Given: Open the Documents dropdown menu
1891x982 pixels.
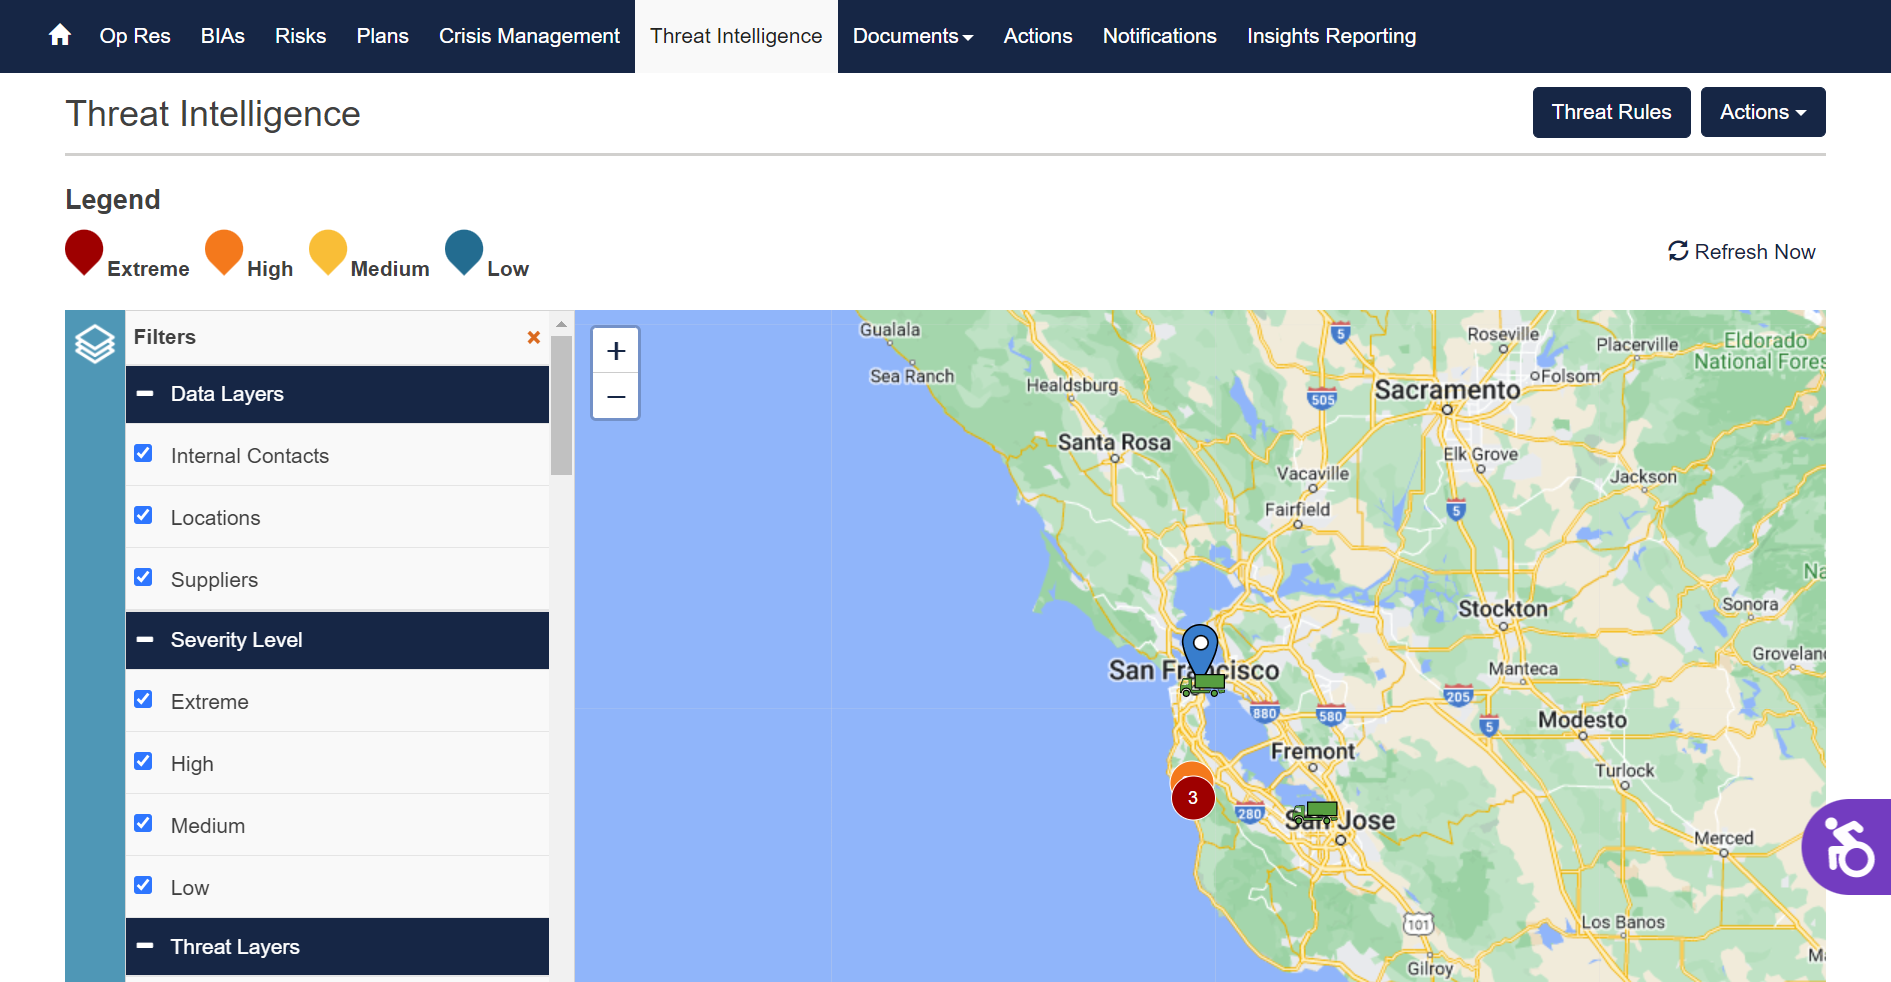Looking at the screenshot, I should click(911, 36).
